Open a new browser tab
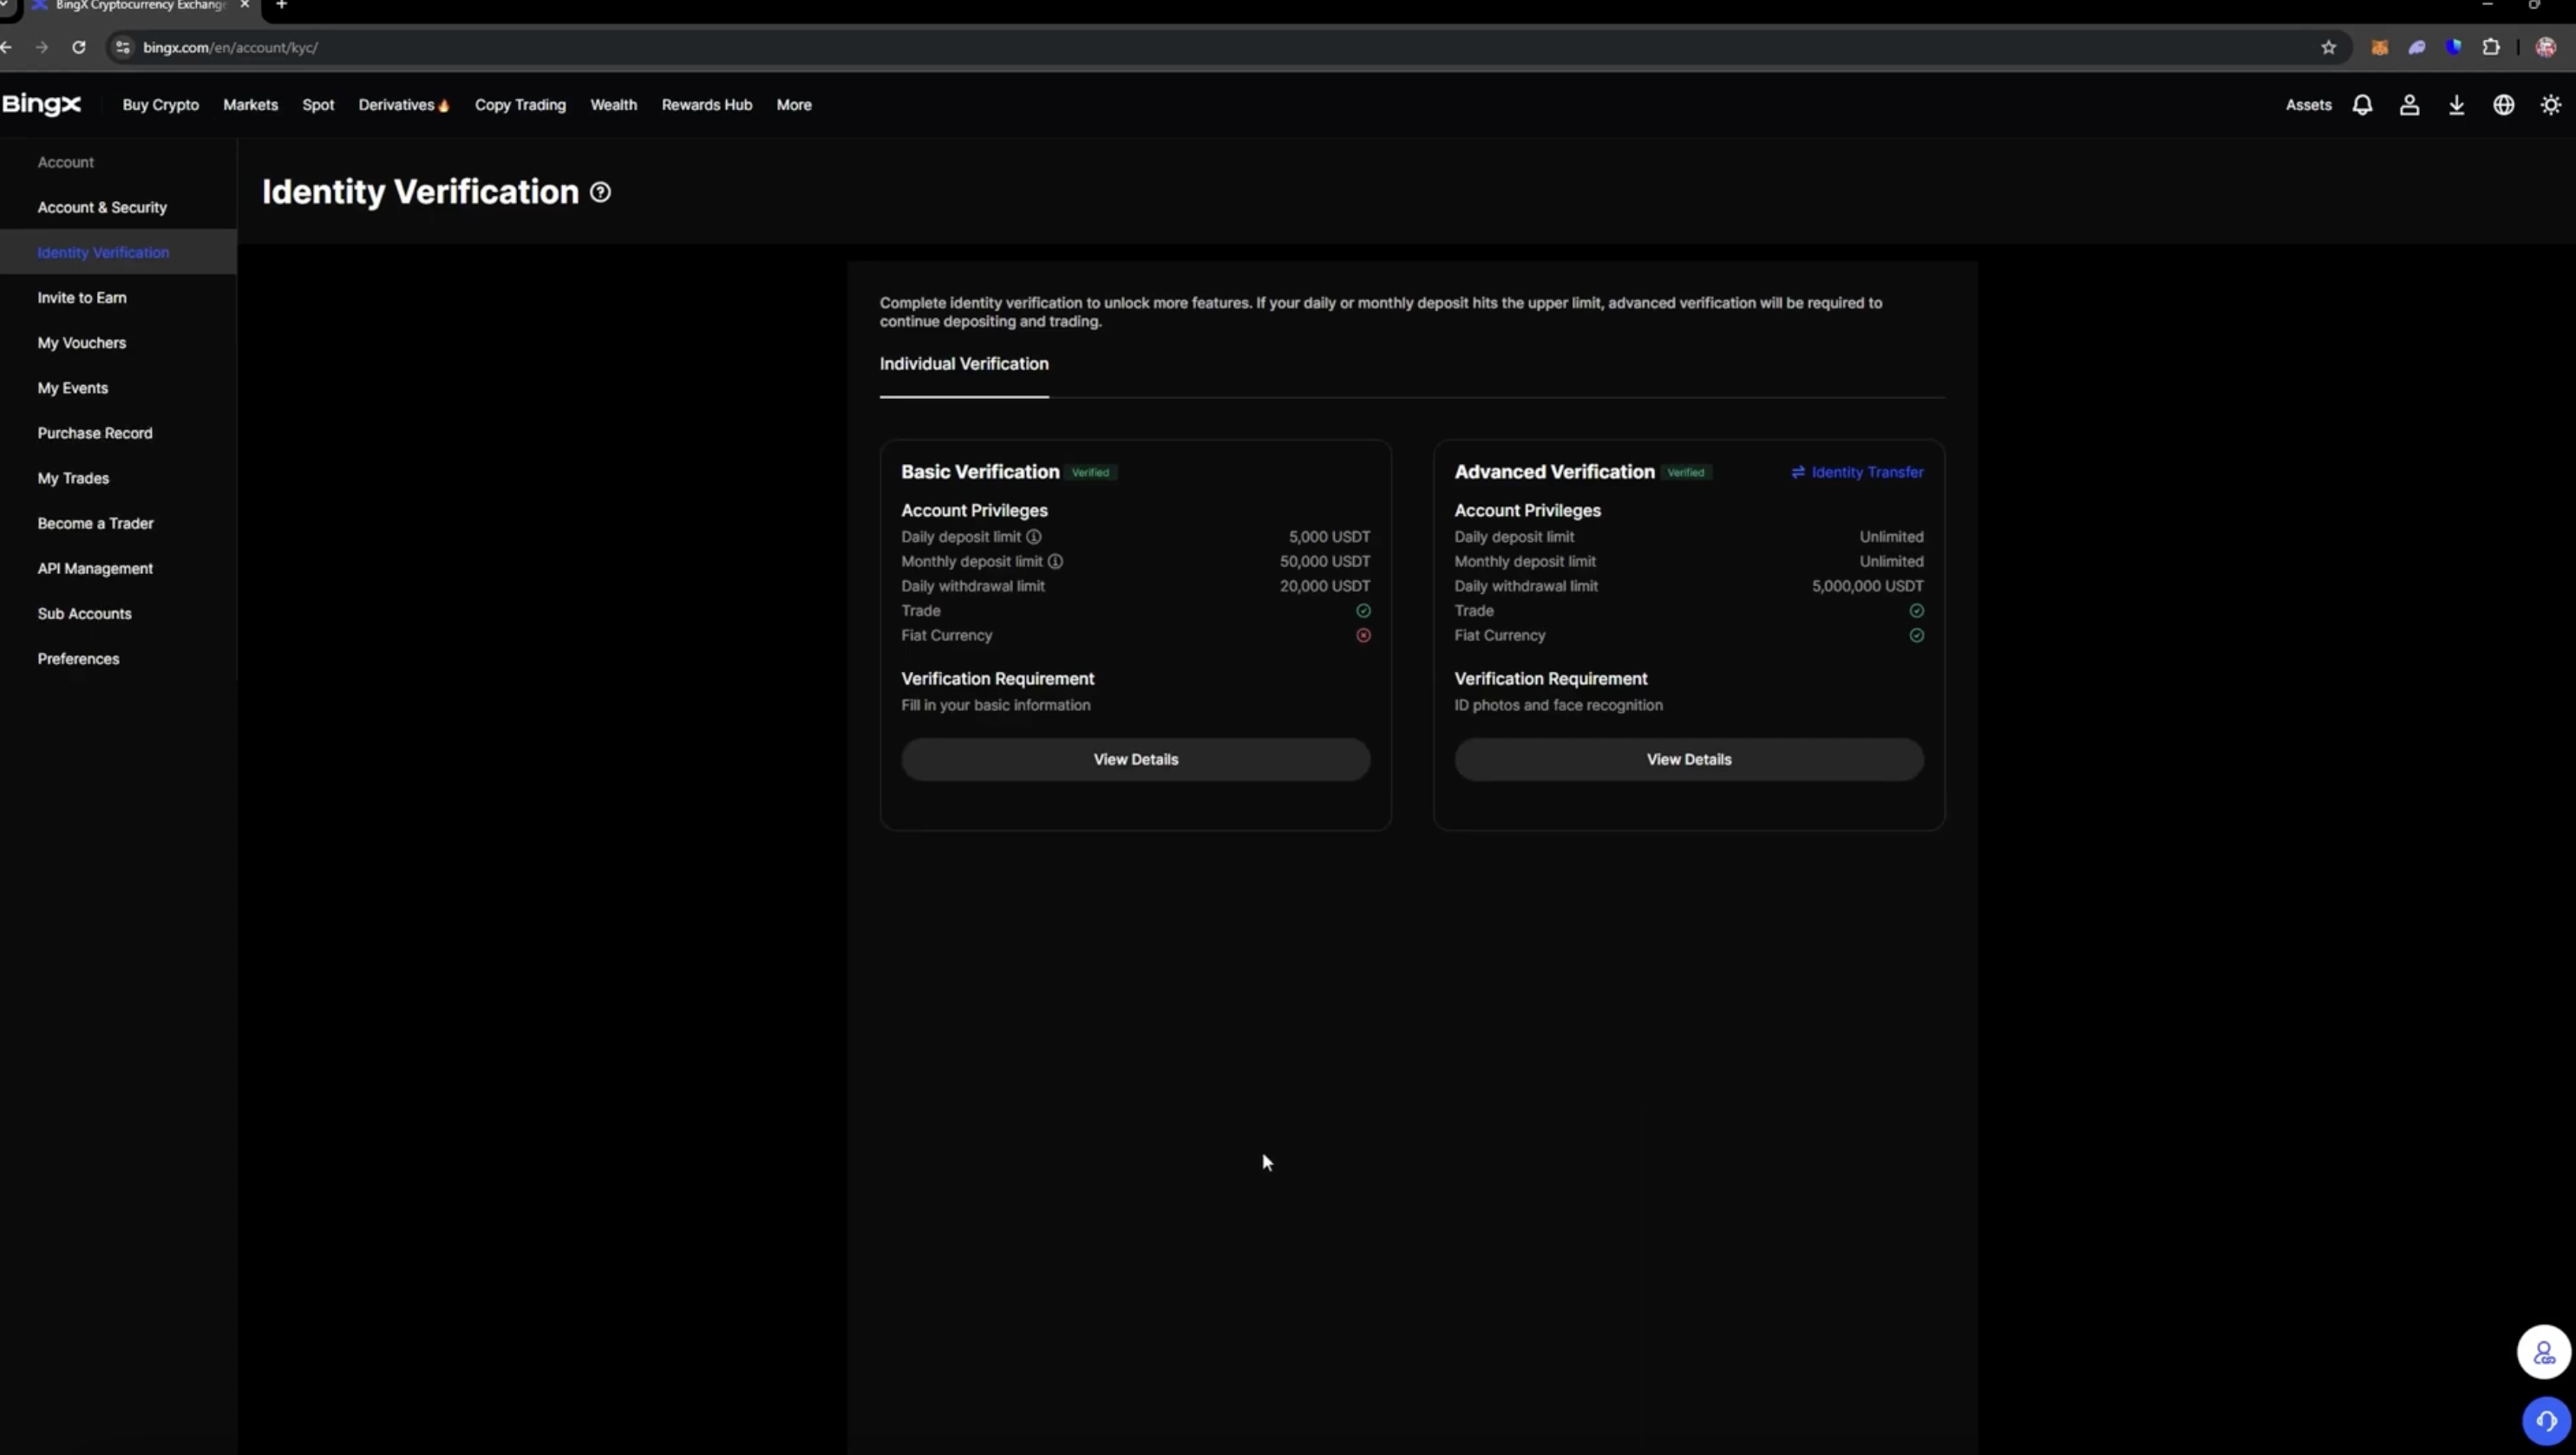The height and width of the screenshot is (1455, 2576). click(x=281, y=5)
